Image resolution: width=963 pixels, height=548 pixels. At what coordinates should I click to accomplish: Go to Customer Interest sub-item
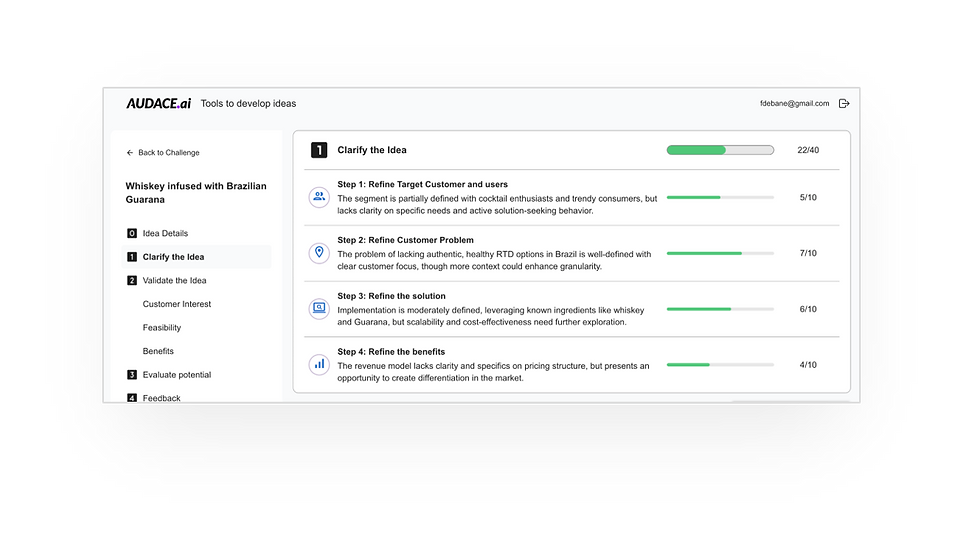coord(177,304)
